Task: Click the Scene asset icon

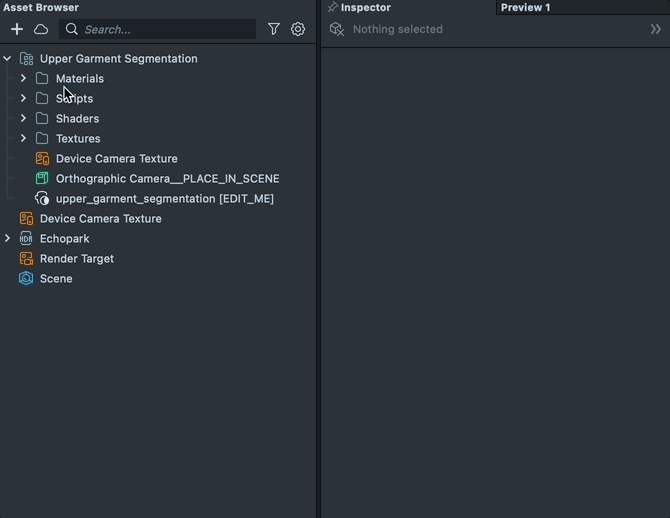Action: click(x=26, y=279)
